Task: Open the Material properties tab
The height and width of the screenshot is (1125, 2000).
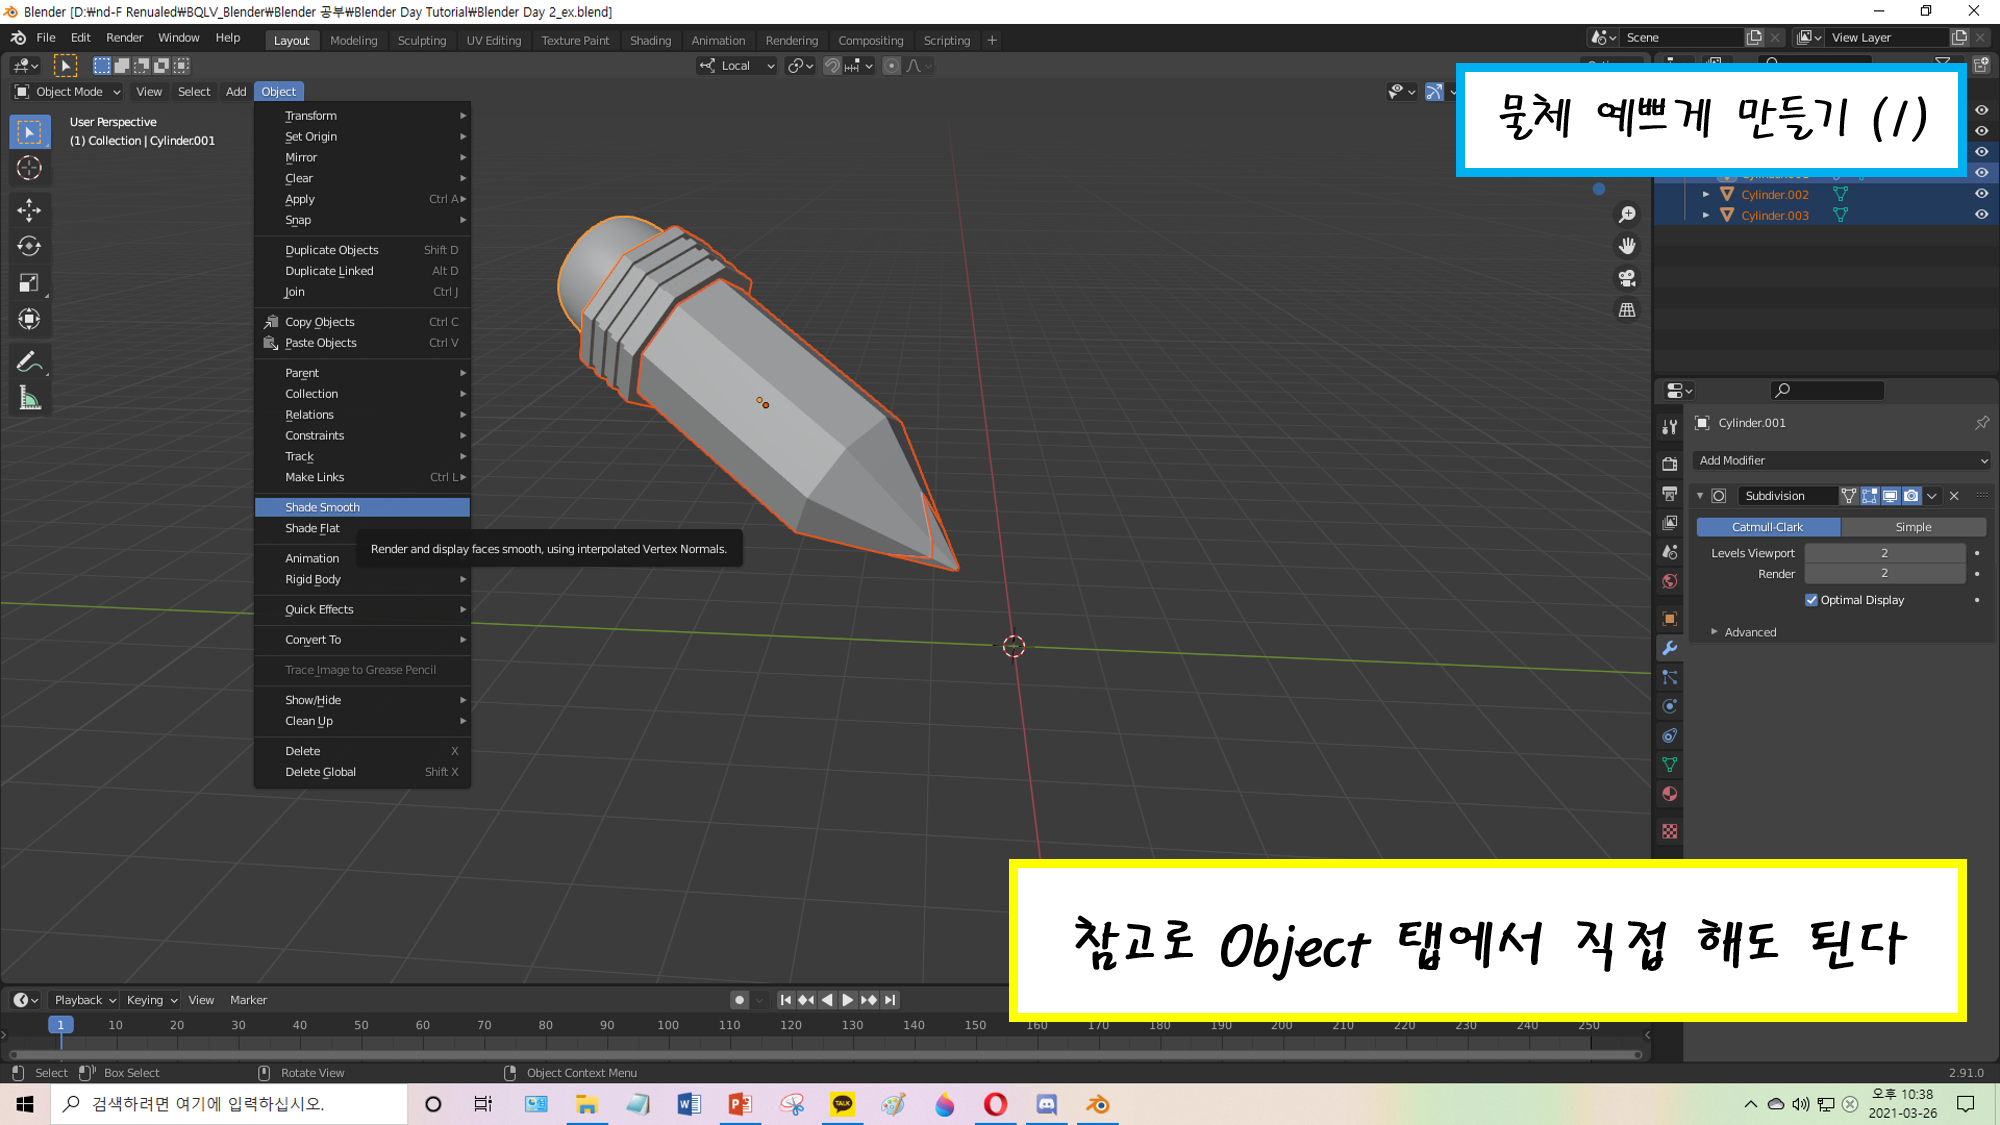Action: (1669, 794)
